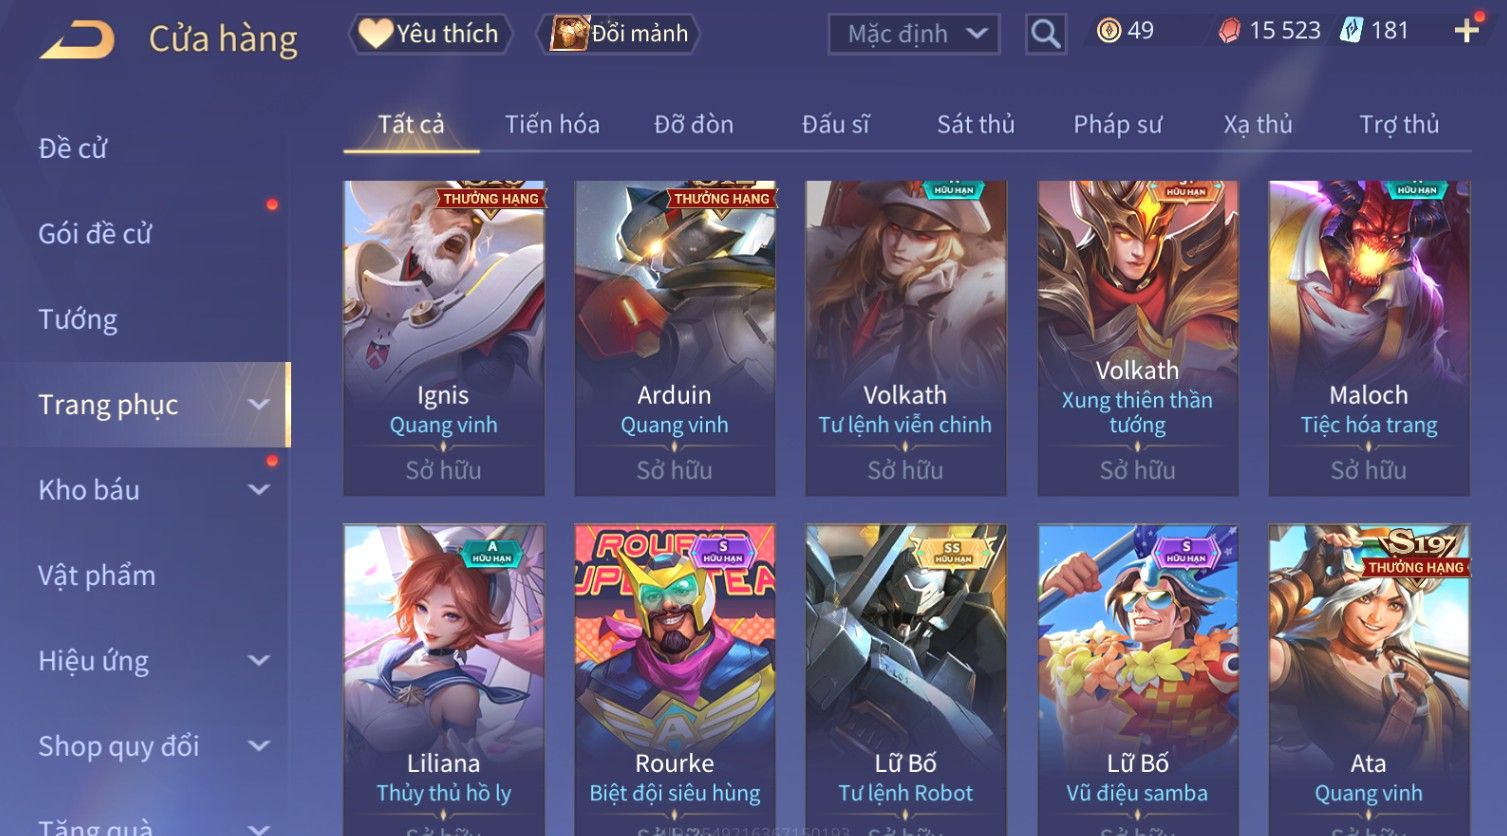Select the Ignis Quang vinh skin card

(444, 338)
